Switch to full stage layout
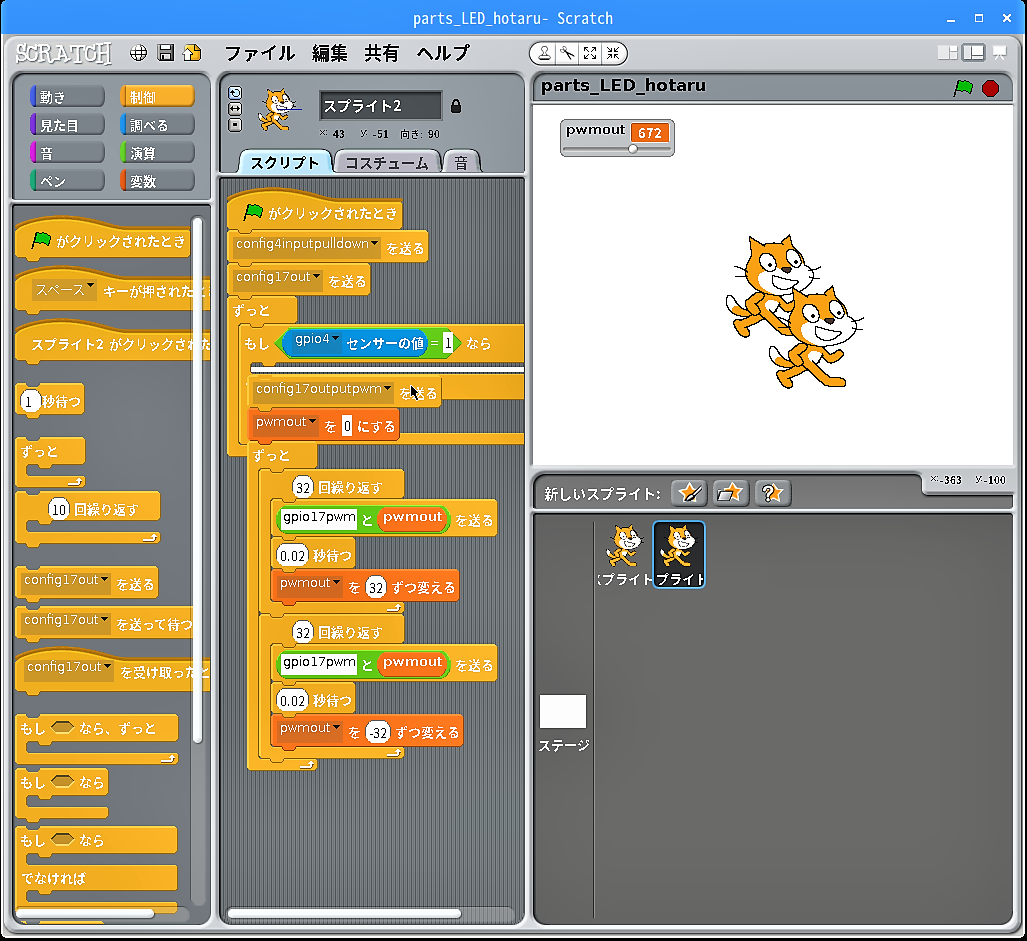 coord(973,52)
